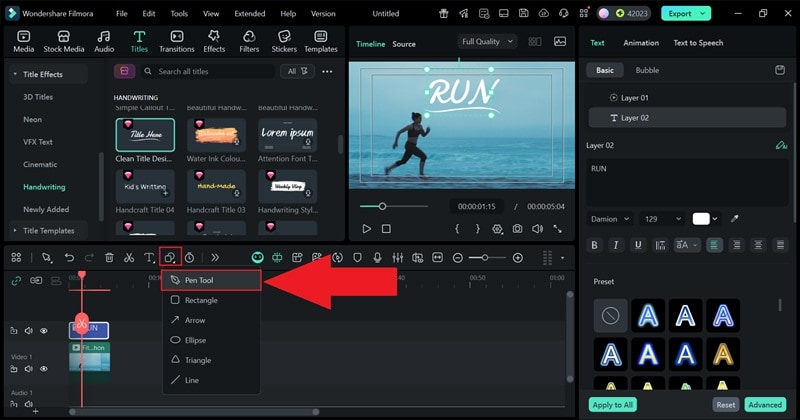The width and height of the screenshot is (800, 420).
Task: Click the timeline zoom slider
Action: coord(485,258)
